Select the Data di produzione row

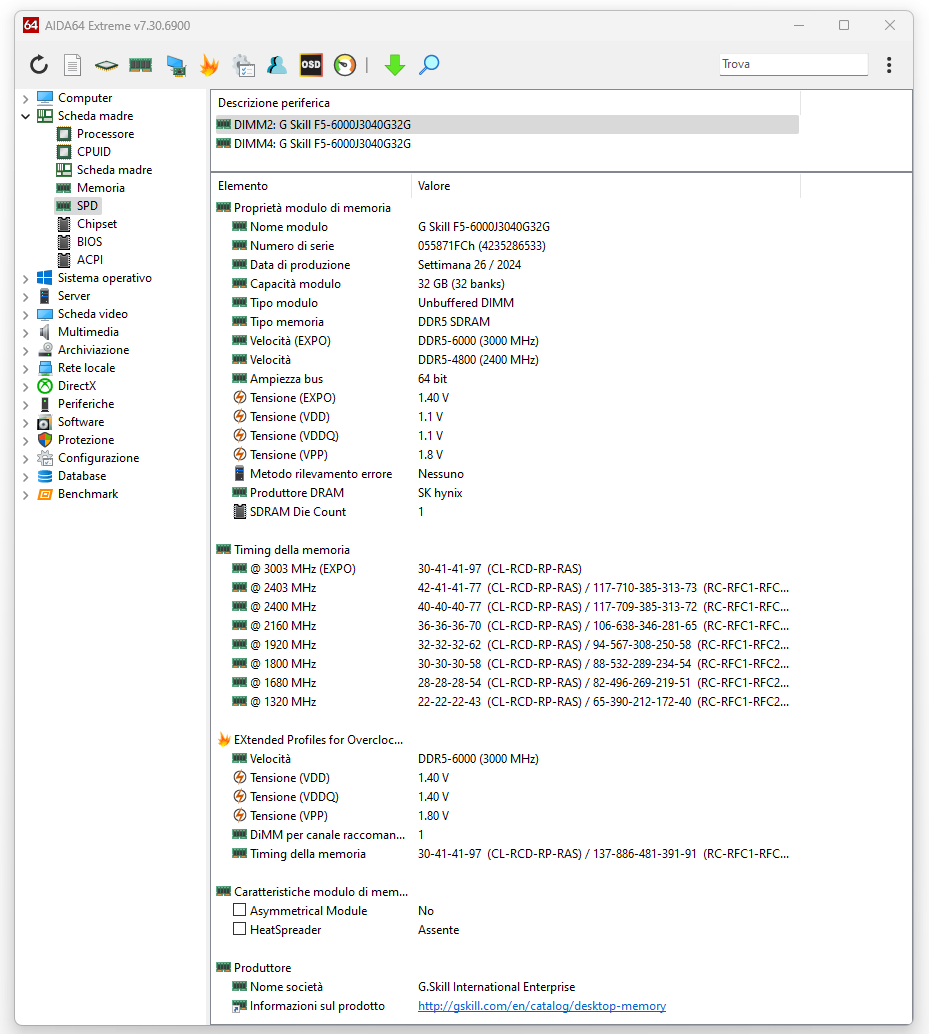point(506,265)
